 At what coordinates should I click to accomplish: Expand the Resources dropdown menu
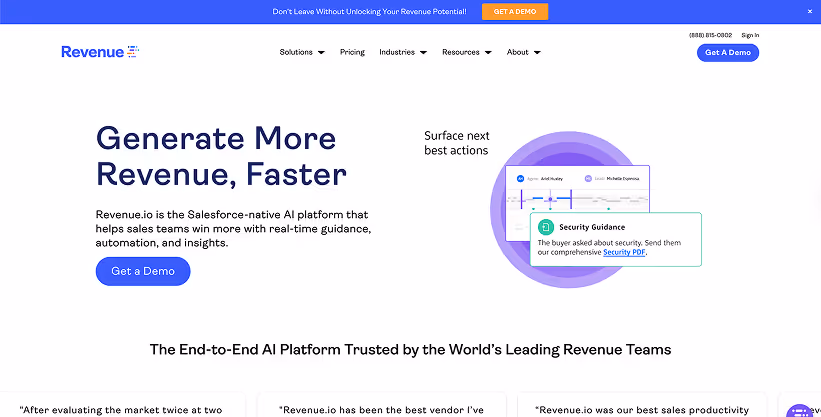(x=467, y=52)
